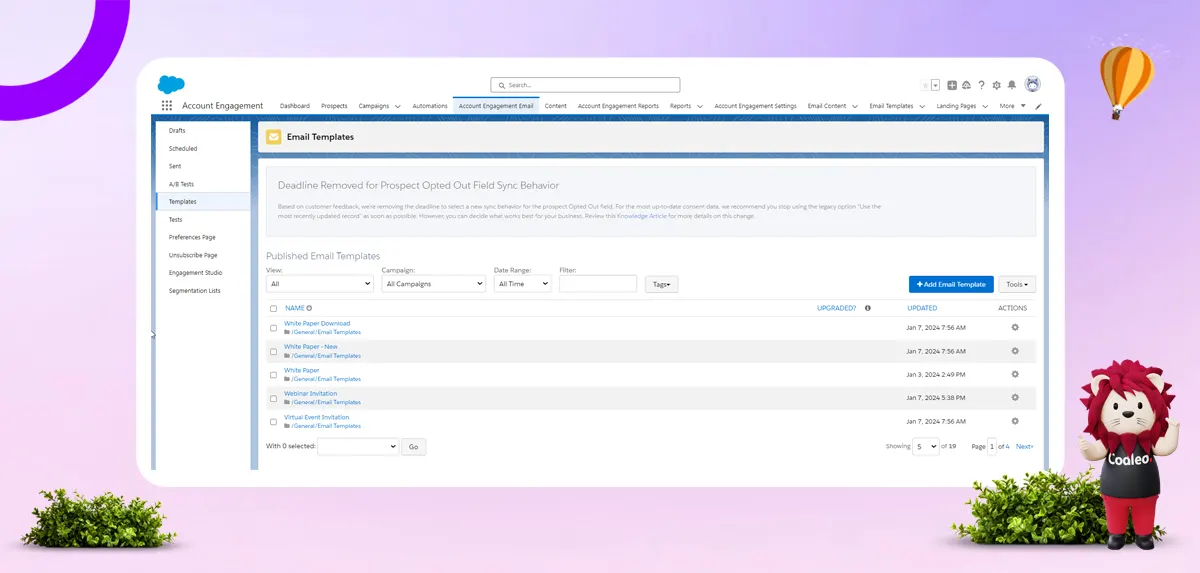Open actions gear for White Paper Download
This screenshot has width=1200, height=573.
1015,327
